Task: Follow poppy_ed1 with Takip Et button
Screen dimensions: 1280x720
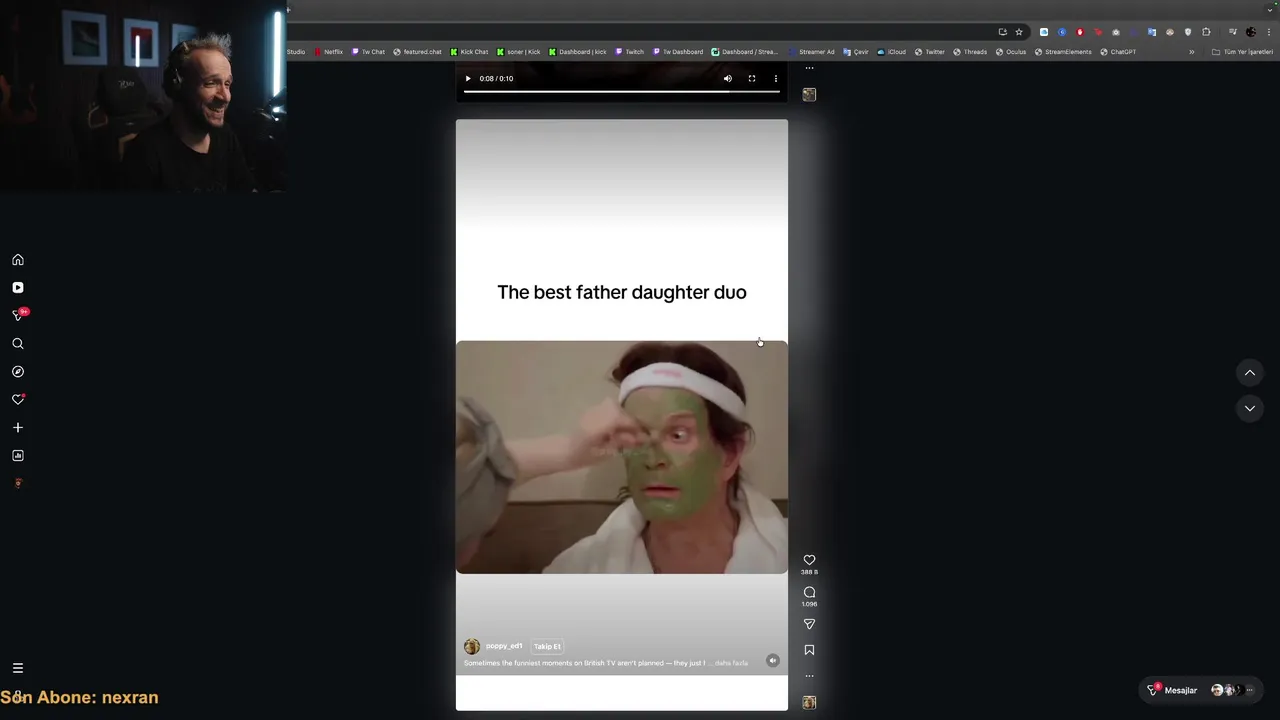Action: [547, 646]
